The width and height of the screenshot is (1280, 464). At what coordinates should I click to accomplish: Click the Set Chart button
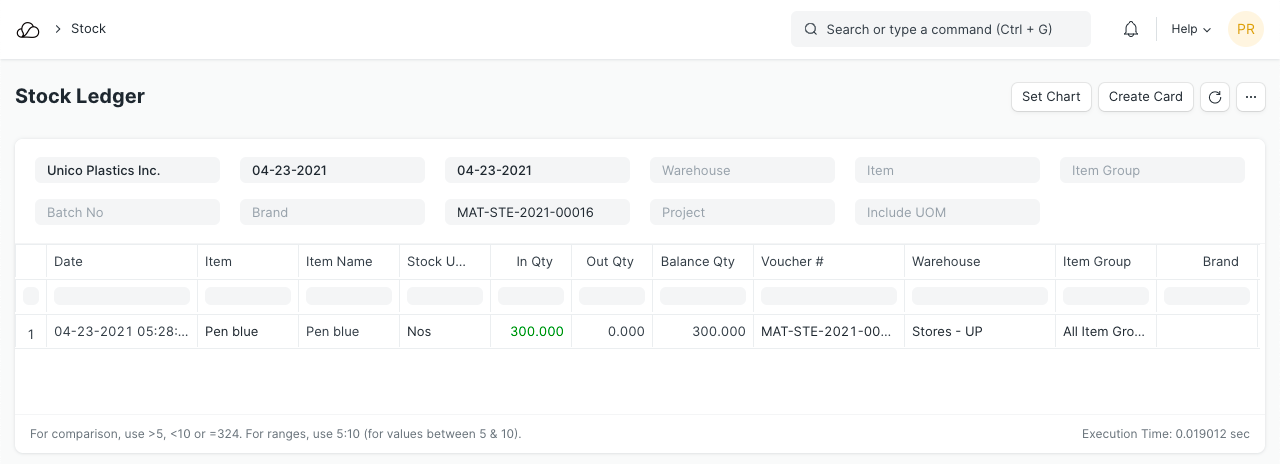(1051, 97)
